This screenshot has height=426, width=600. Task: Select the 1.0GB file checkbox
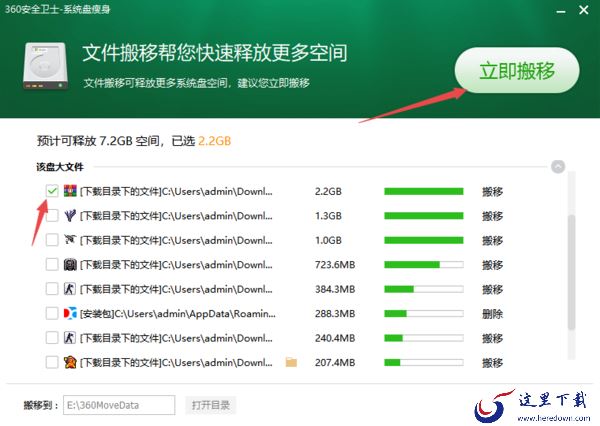coord(52,240)
